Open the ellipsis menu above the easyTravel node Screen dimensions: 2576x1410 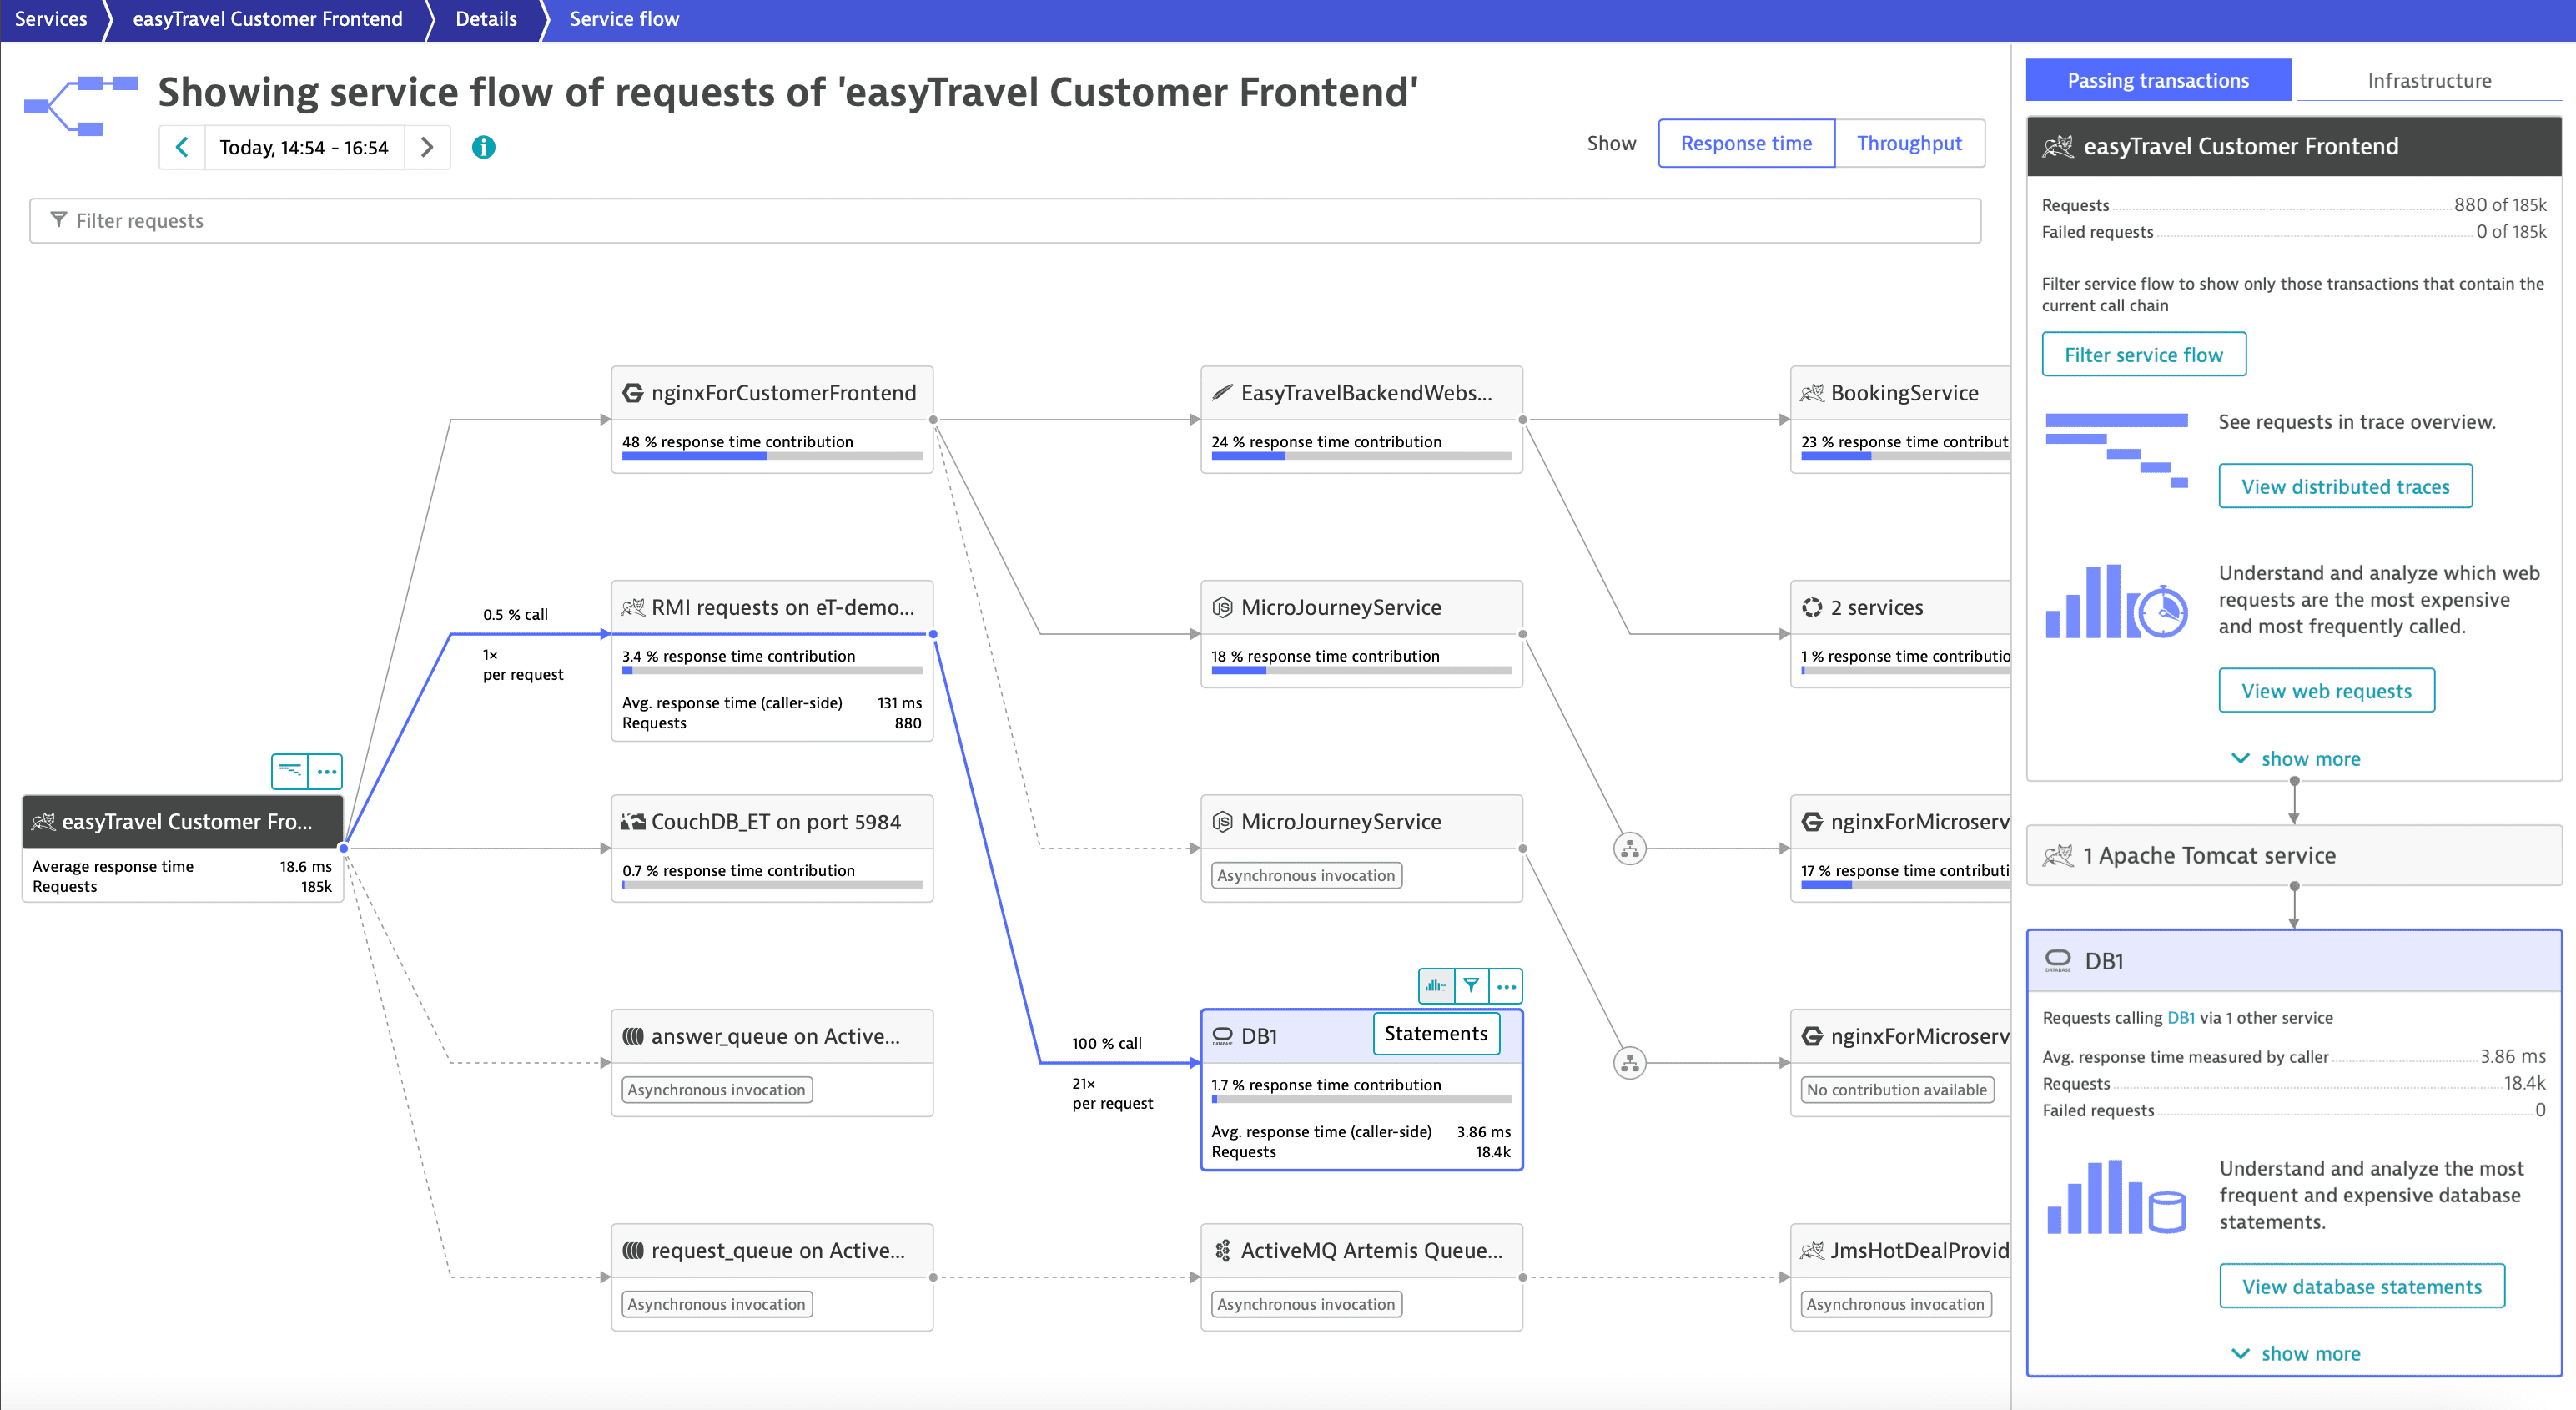coord(326,771)
